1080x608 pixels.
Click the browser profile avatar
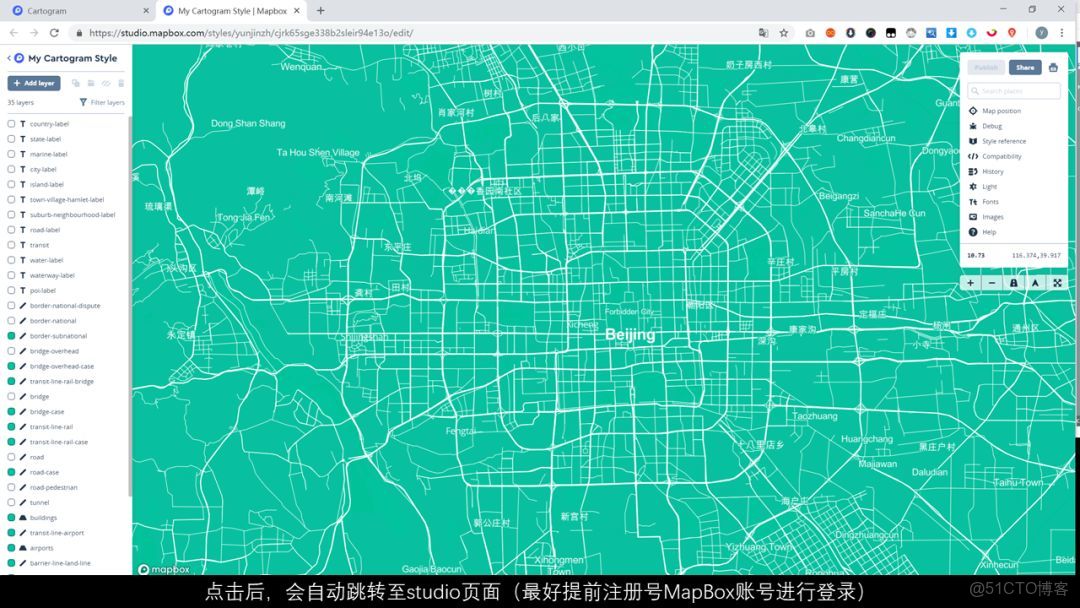coord(1041,32)
